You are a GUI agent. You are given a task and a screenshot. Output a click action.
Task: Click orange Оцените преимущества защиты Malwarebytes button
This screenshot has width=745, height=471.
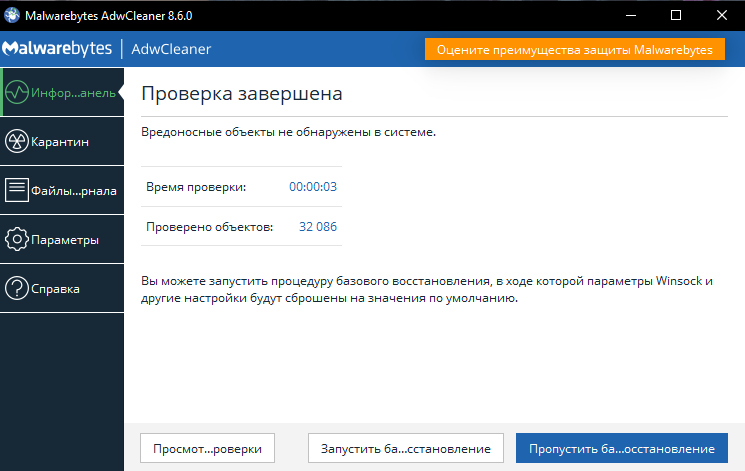[x=575, y=49]
